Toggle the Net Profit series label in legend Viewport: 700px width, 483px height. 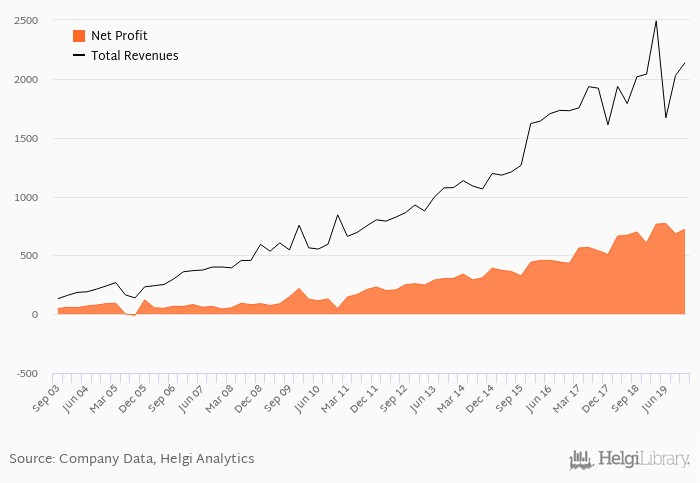point(119,36)
